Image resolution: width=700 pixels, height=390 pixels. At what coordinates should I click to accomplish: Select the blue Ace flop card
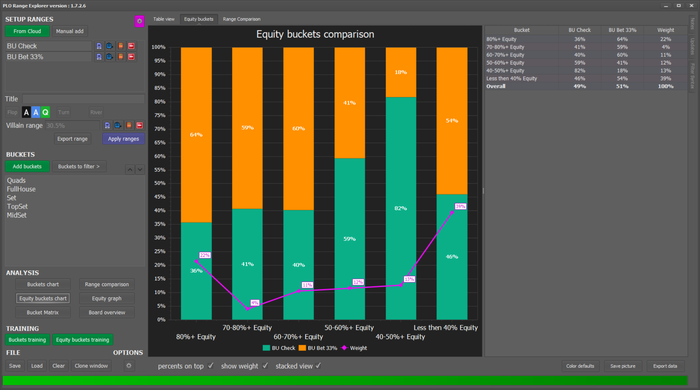pyautogui.click(x=36, y=112)
